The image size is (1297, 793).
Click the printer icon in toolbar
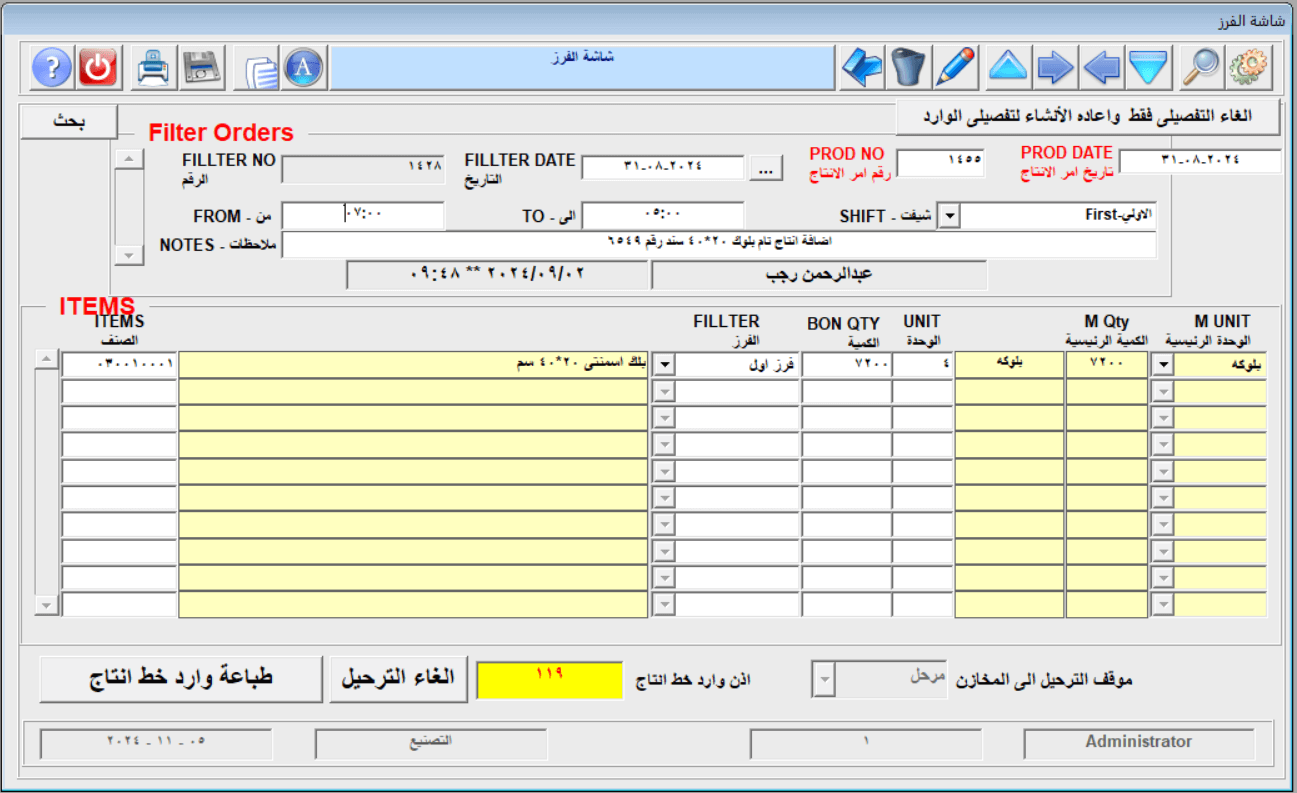(x=155, y=68)
